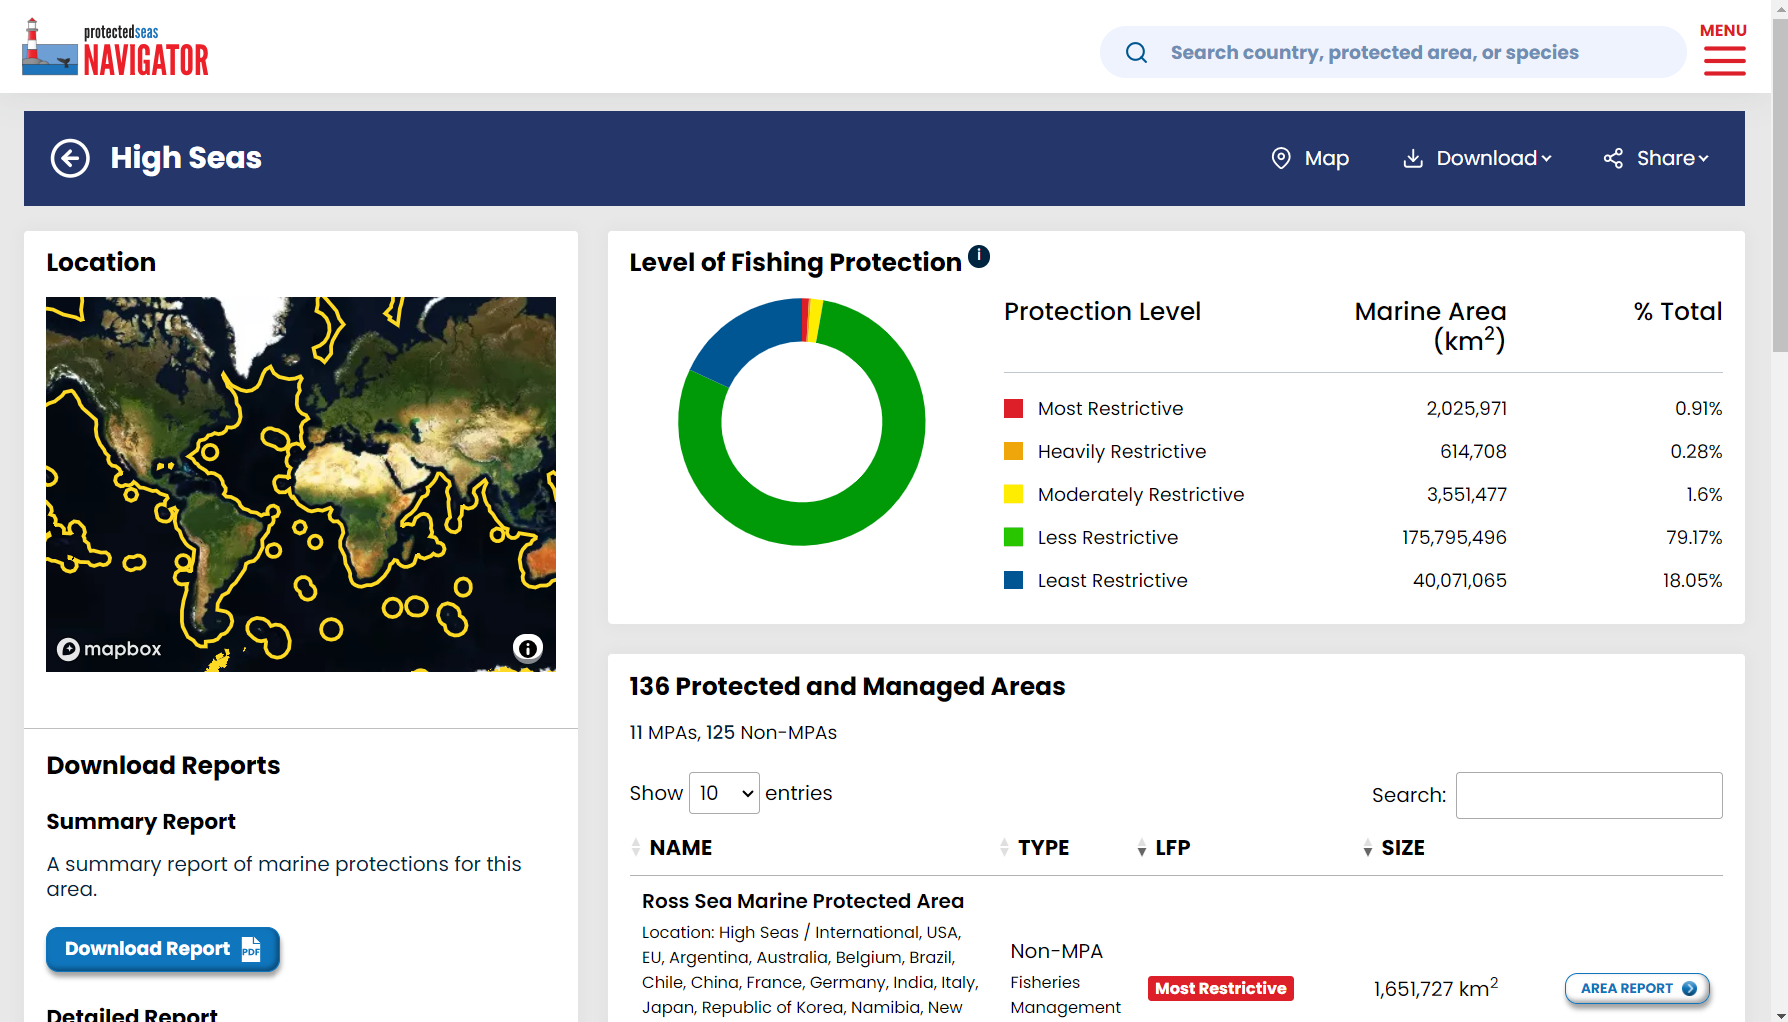Screen dimensions: 1788x1022
Task: Click the Share network icon
Action: pyautogui.click(x=1613, y=158)
